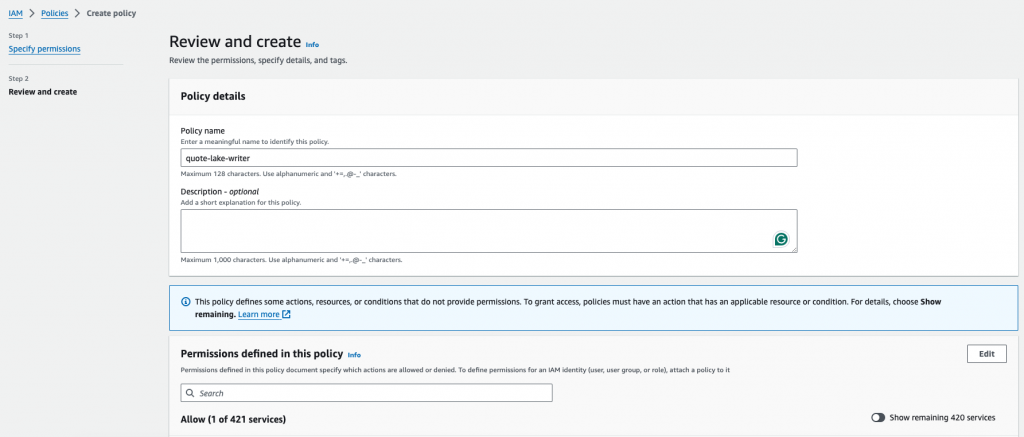Follow the Learn more link in banner
This screenshot has height=437, width=1024.
(258, 314)
